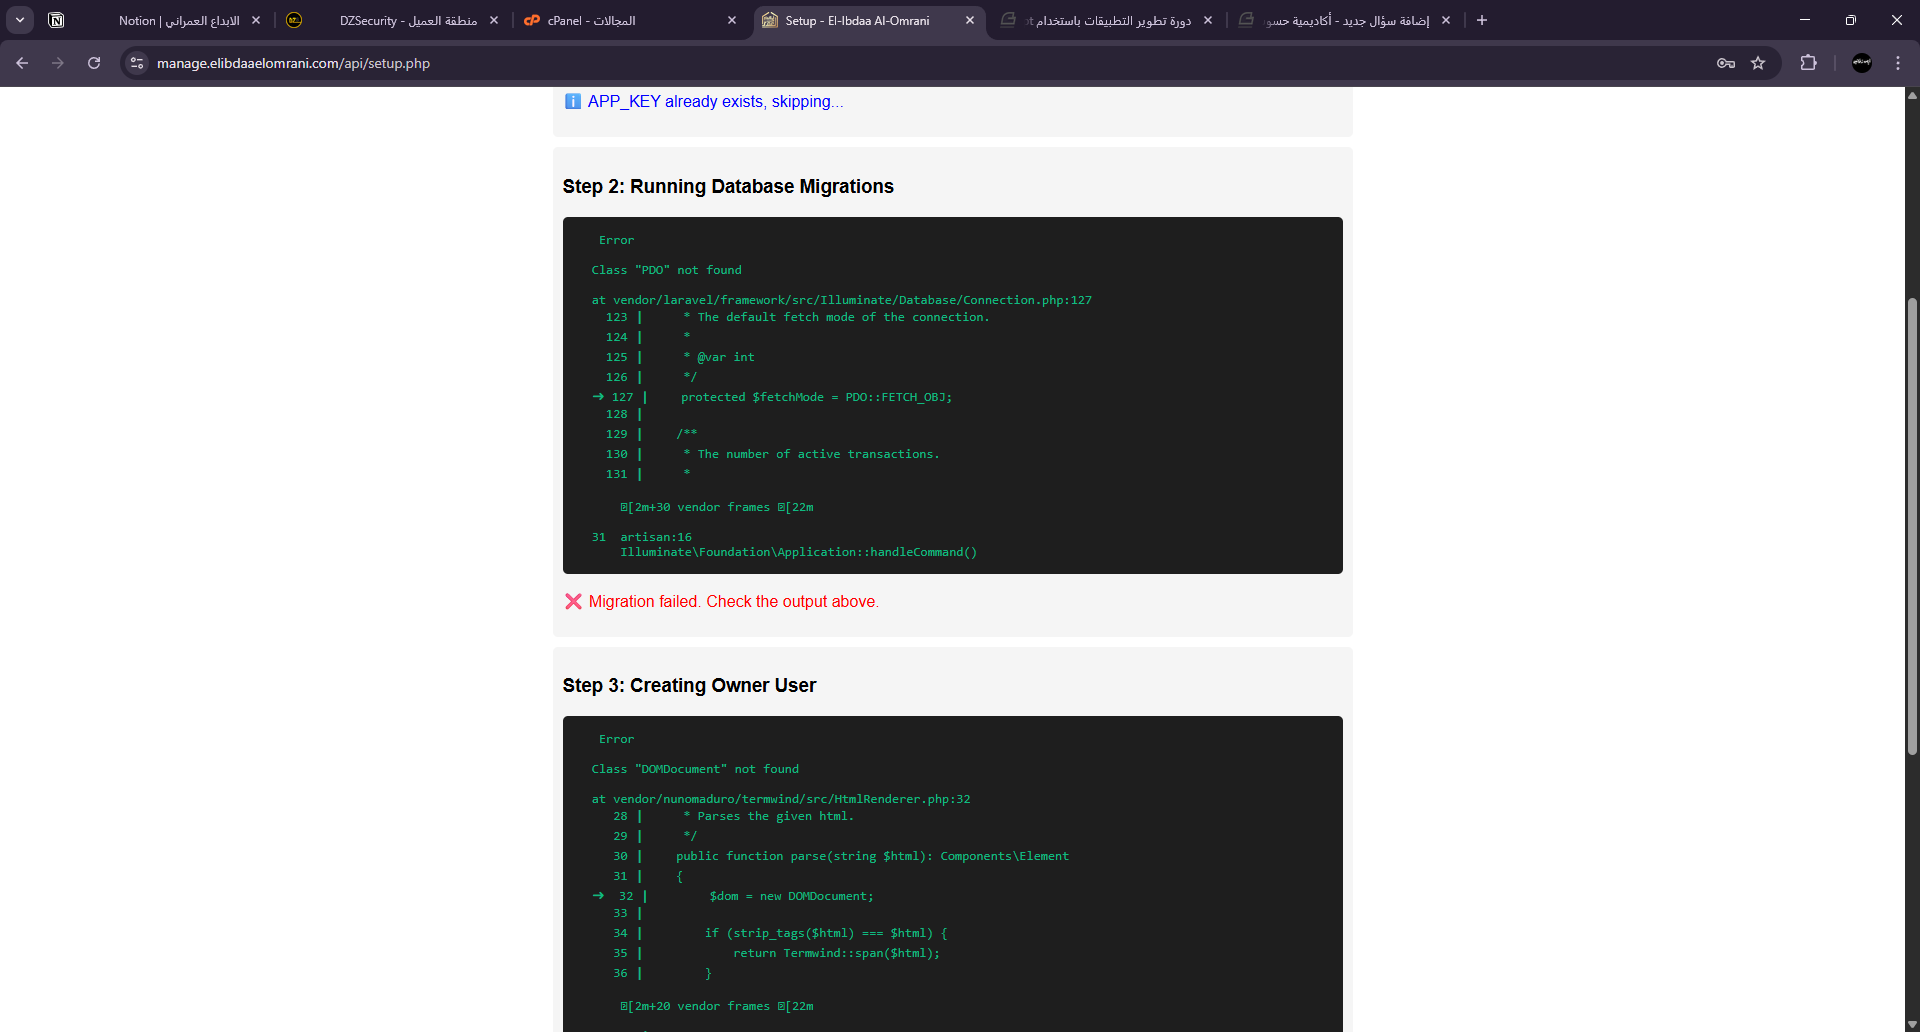The width and height of the screenshot is (1920, 1032).
Task: Switch to the cPanel tab
Action: [620, 20]
